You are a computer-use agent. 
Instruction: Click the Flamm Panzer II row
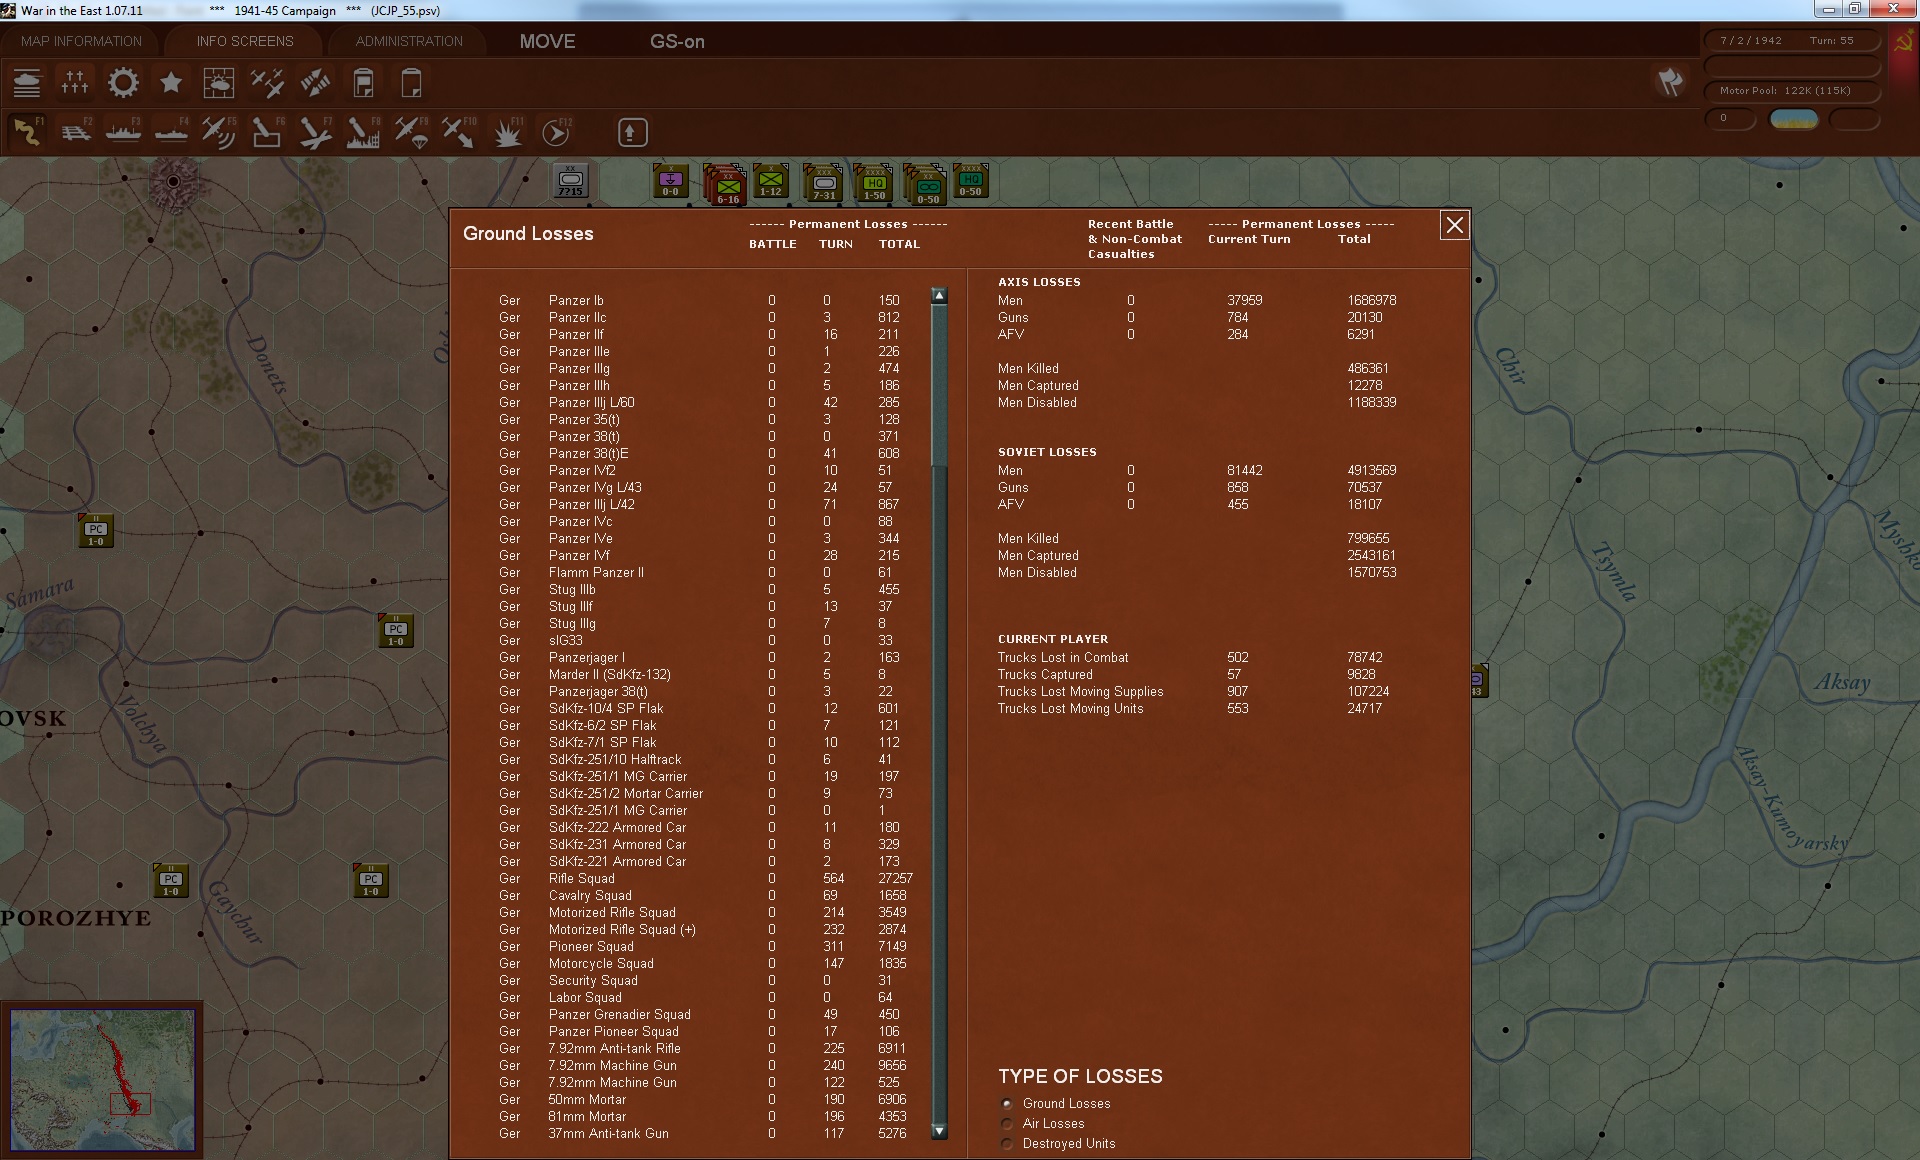[x=705, y=573]
